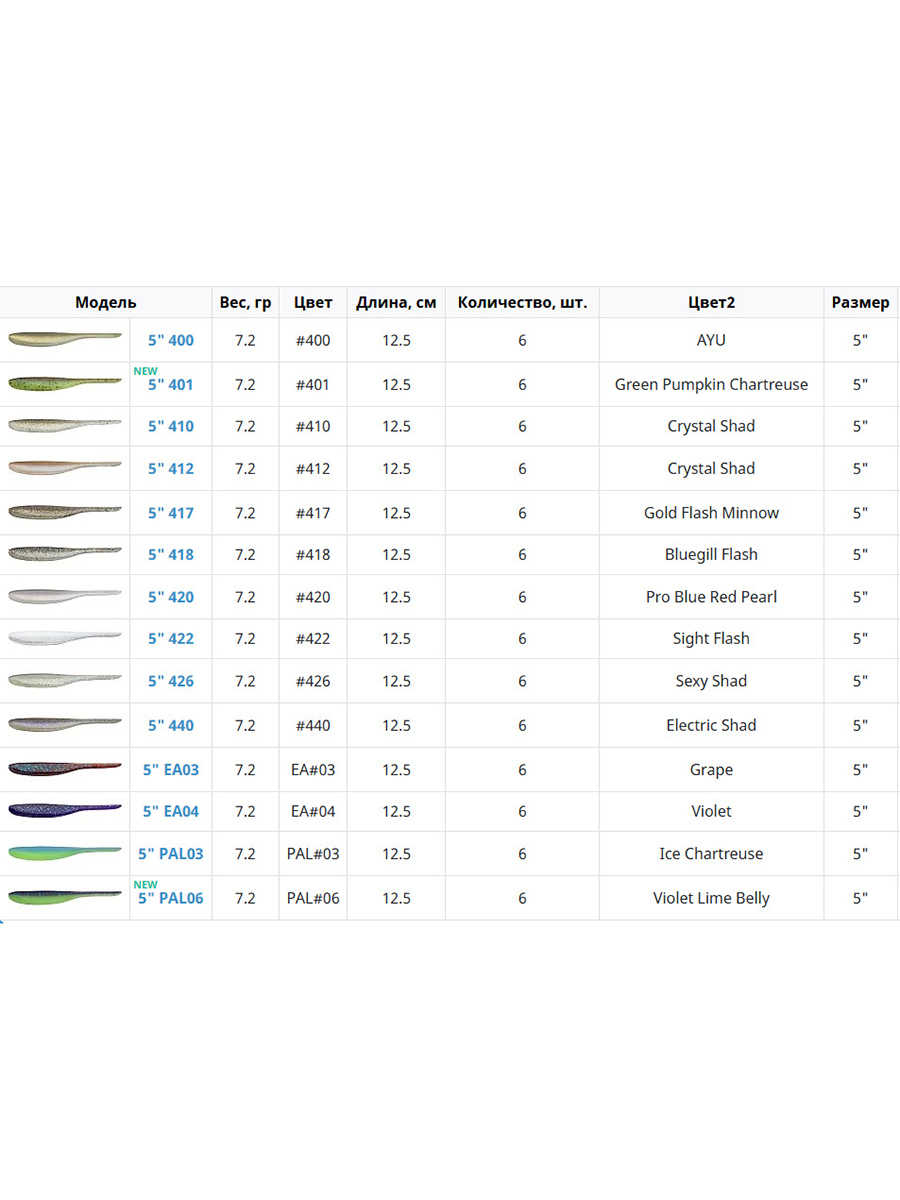Click the Green Pumpkin Chartreuse lure image
Image resolution: width=900 pixels, height=1200 pixels.
(65, 383)
